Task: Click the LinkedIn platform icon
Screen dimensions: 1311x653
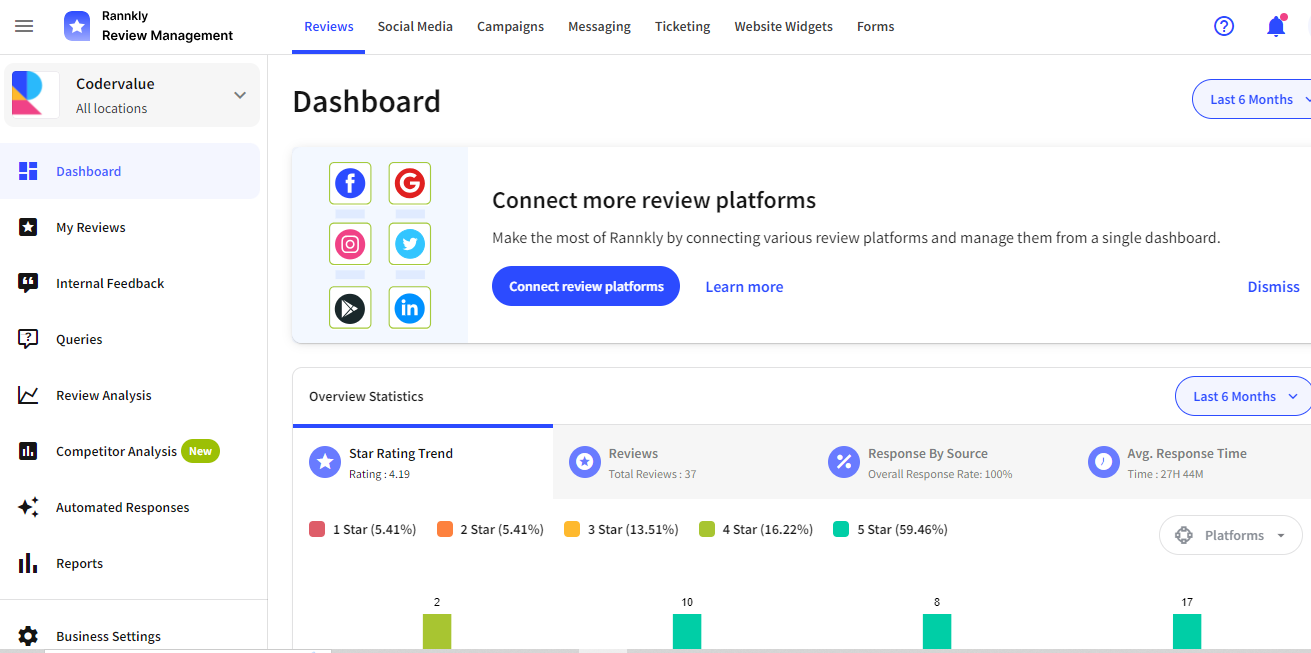Action: coord(410,308)
